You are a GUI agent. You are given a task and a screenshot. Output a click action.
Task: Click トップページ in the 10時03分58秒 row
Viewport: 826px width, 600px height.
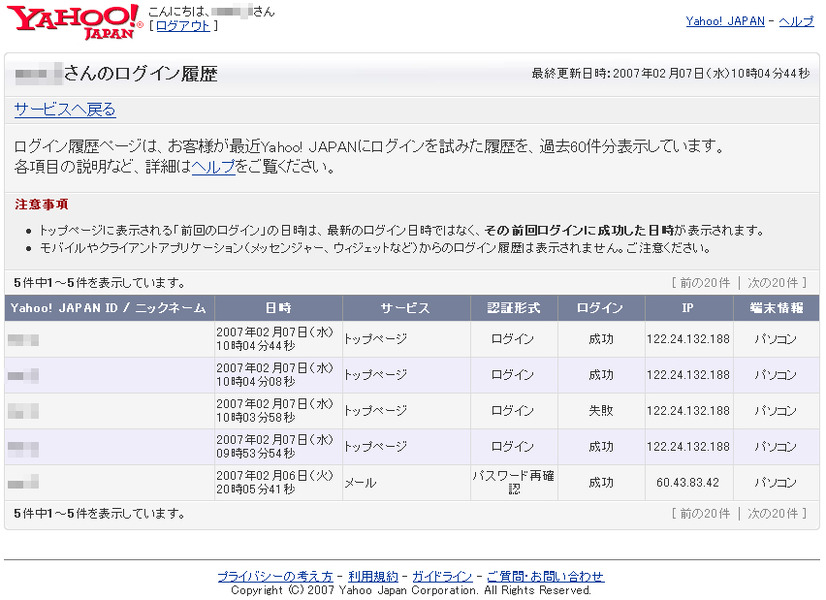[x=376, y=411]
